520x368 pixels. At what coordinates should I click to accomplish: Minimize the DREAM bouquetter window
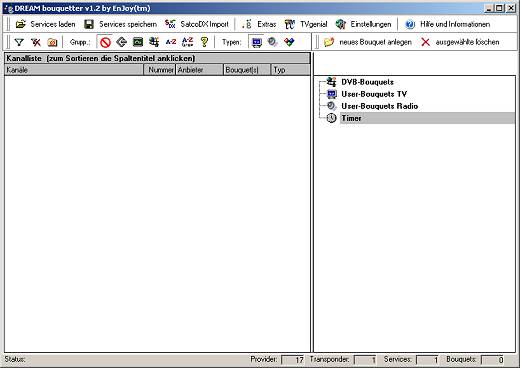click(x=489, y=8)
